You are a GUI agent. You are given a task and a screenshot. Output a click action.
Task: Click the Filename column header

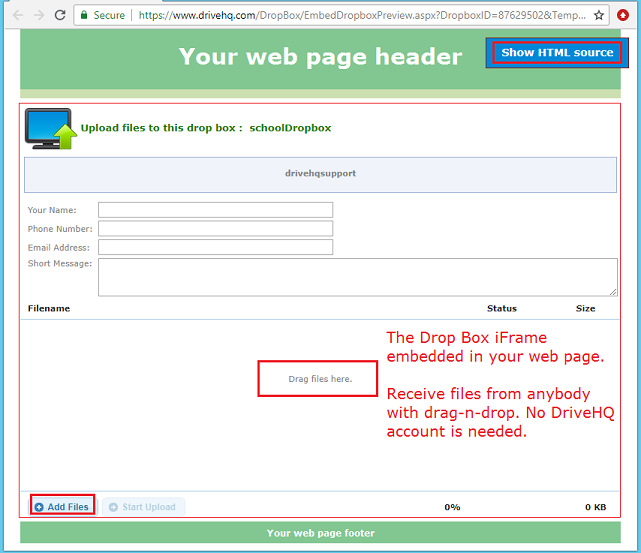(49, 308)
